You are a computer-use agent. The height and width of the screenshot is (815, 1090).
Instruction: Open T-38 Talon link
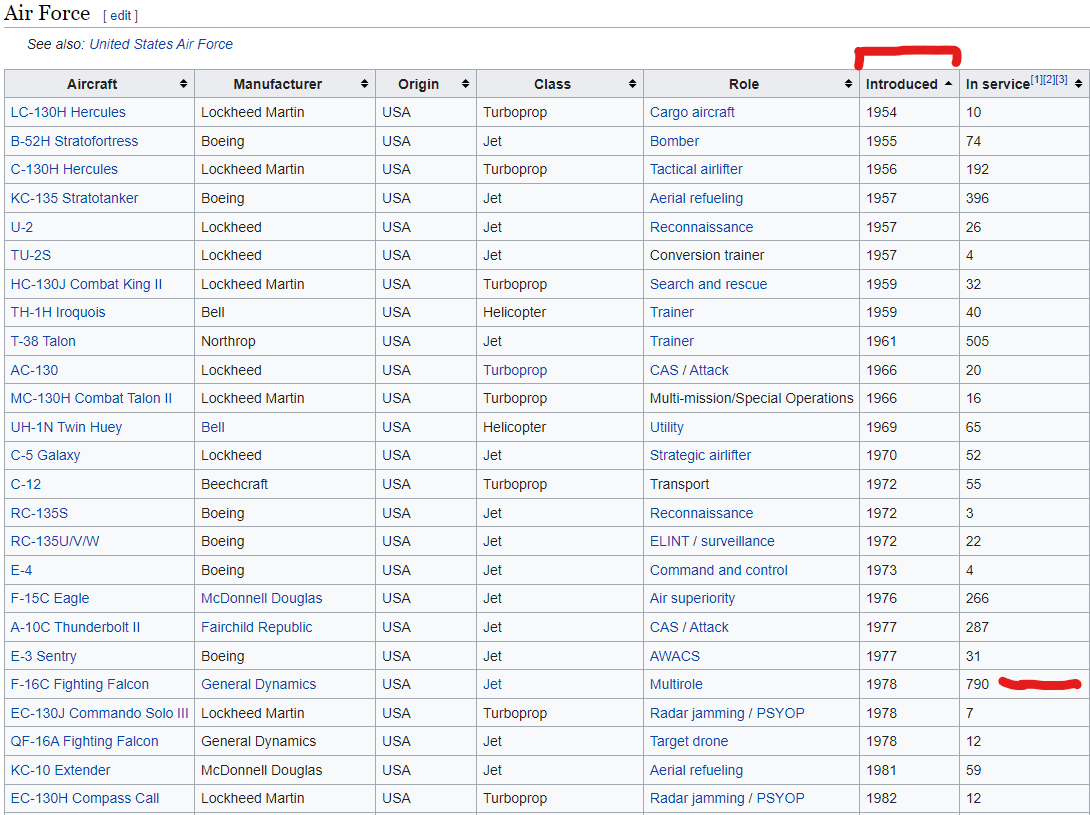pos(43,341)
